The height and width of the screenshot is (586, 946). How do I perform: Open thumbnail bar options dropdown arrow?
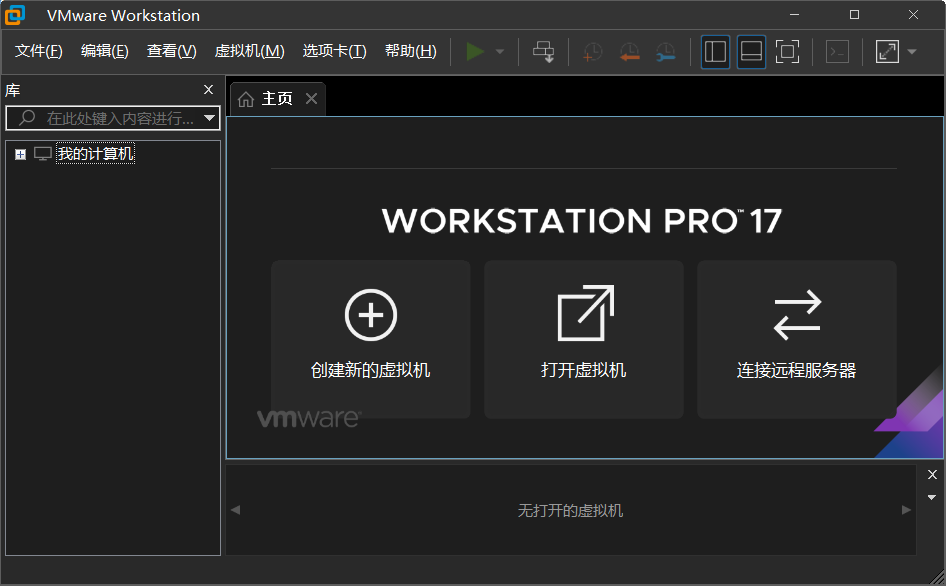[x=932, y=497]
